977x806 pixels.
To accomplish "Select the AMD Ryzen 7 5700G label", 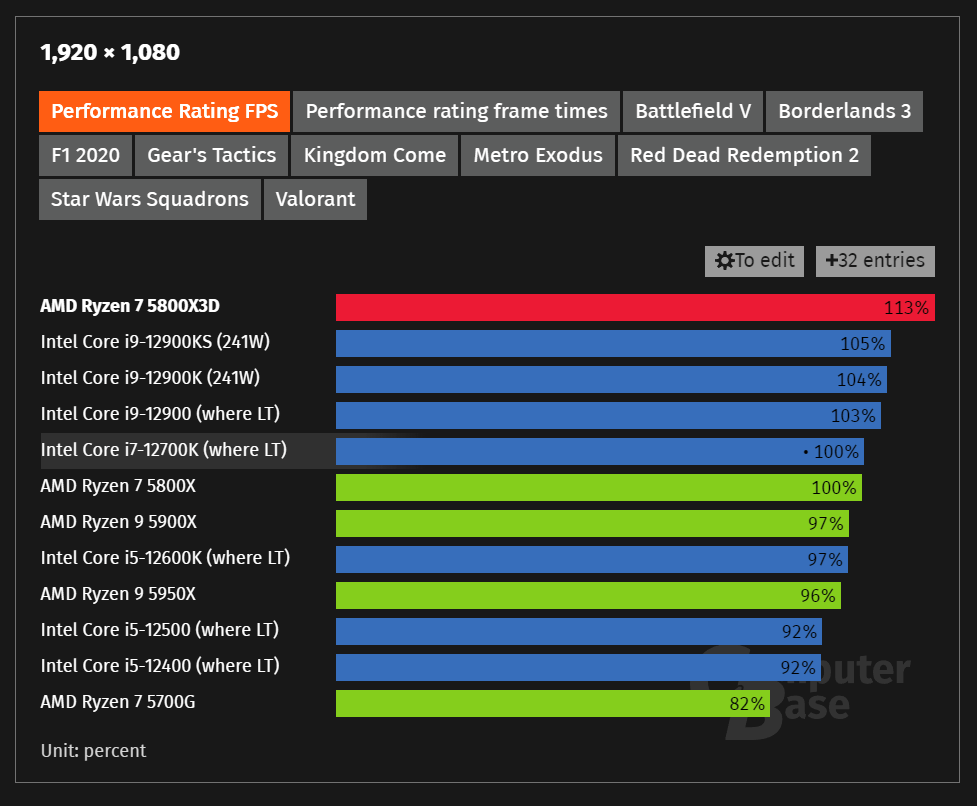I will 118,703.
